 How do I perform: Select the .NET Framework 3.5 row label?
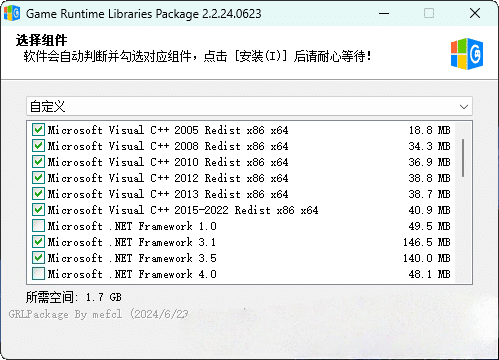tap(132, 258)
